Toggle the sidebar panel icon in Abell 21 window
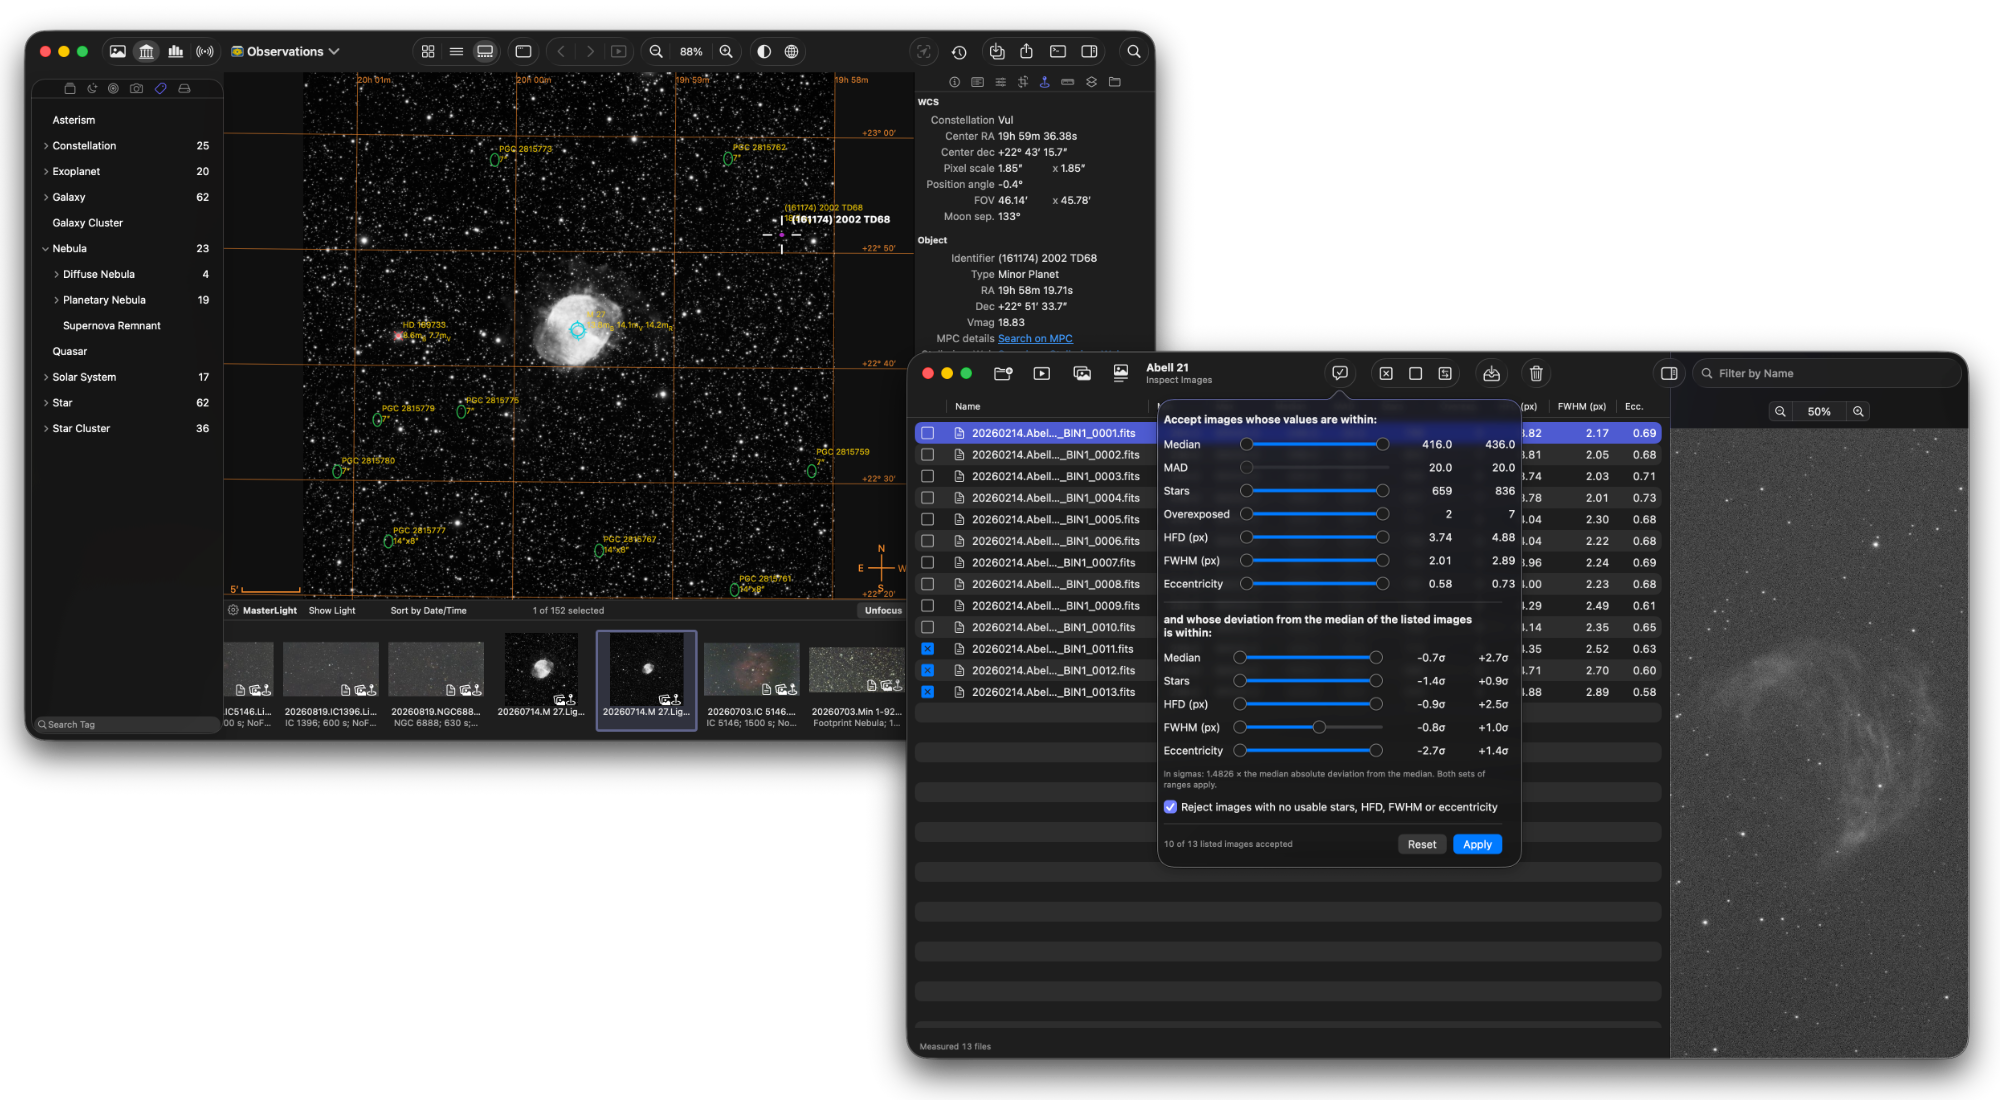The image size is (2000, 1100). (x=1669, y=373)
